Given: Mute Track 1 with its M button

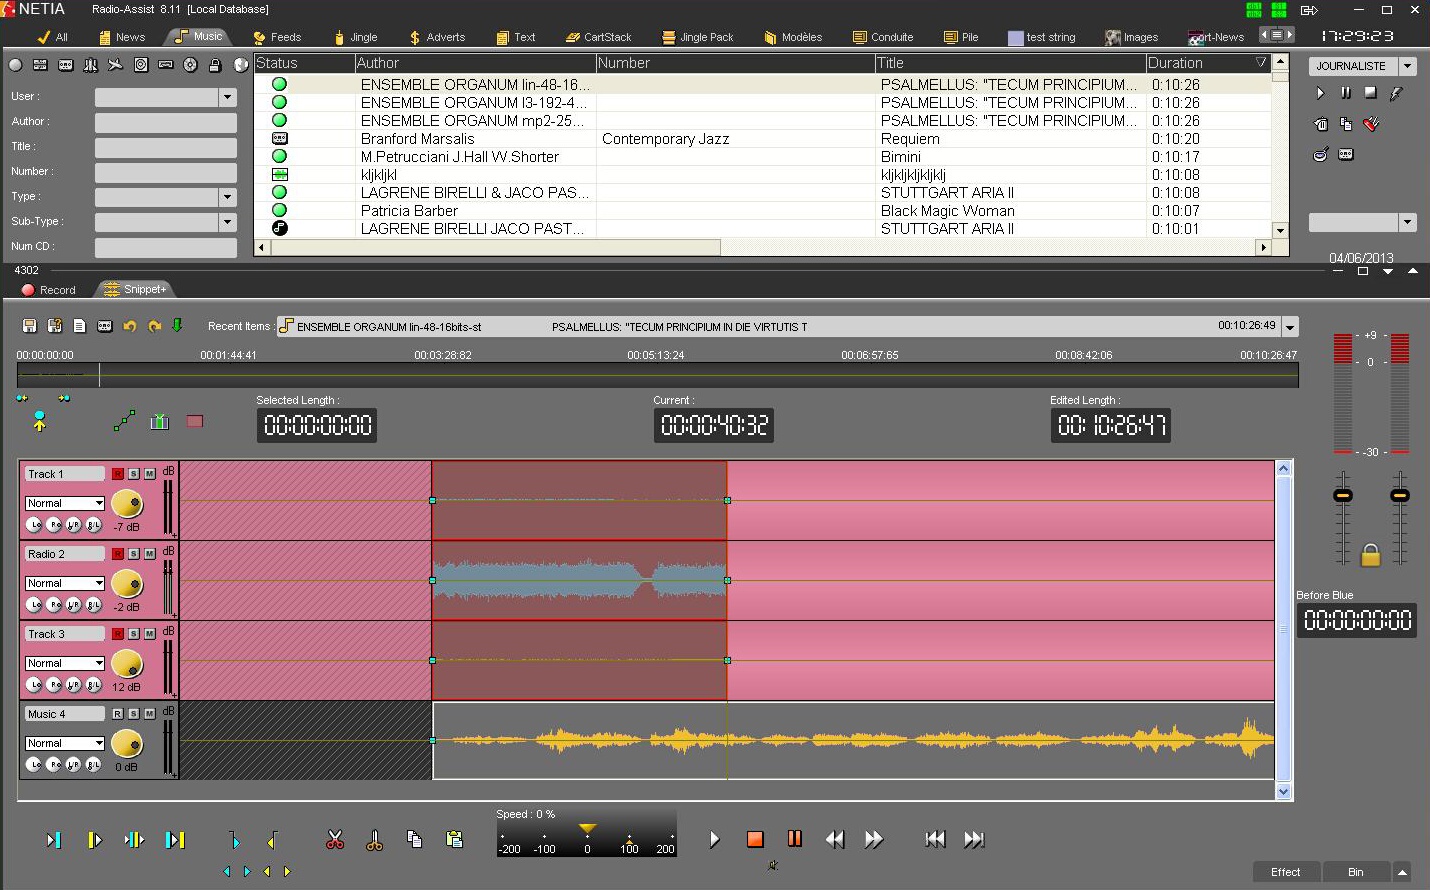Looking at the screenshot, I should [x=150, y=474].
